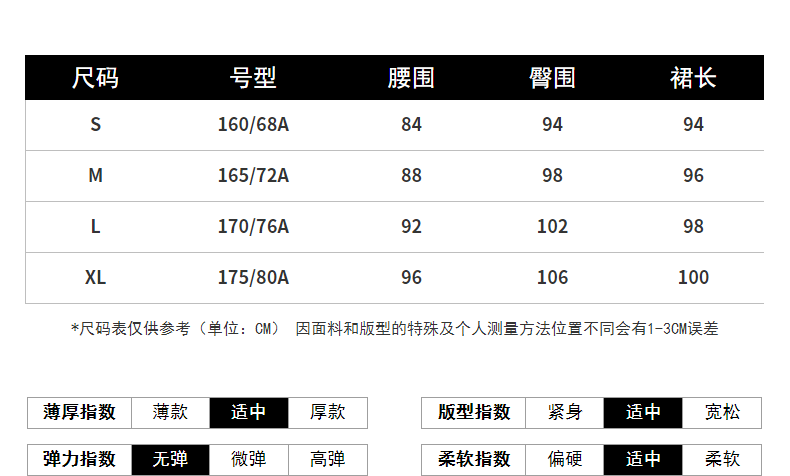Select the 偏硬 softness option
Screen dimensions: 790x476
565,460
